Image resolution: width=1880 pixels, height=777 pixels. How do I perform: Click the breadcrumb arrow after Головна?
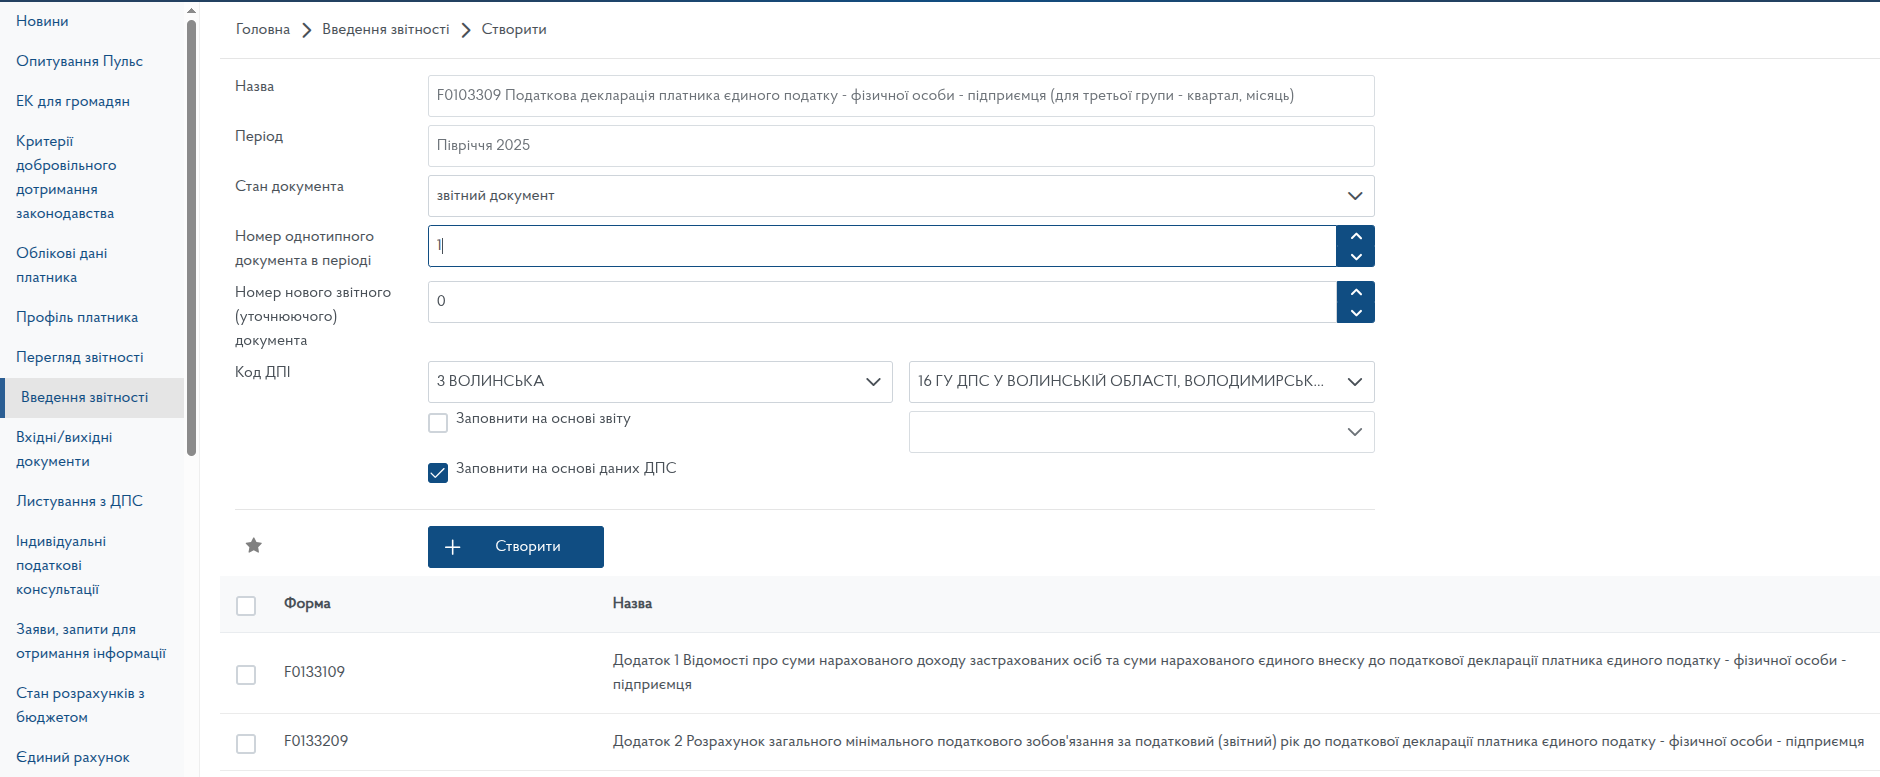(x=306, y=30)
